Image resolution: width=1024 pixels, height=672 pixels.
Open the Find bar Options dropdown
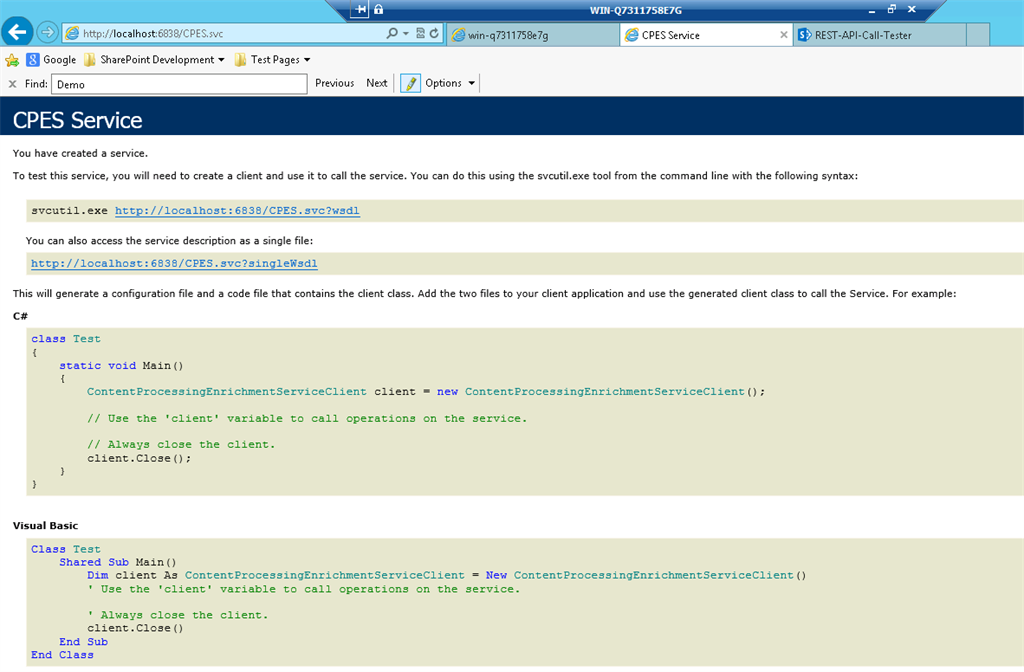[x=450, y=83]
